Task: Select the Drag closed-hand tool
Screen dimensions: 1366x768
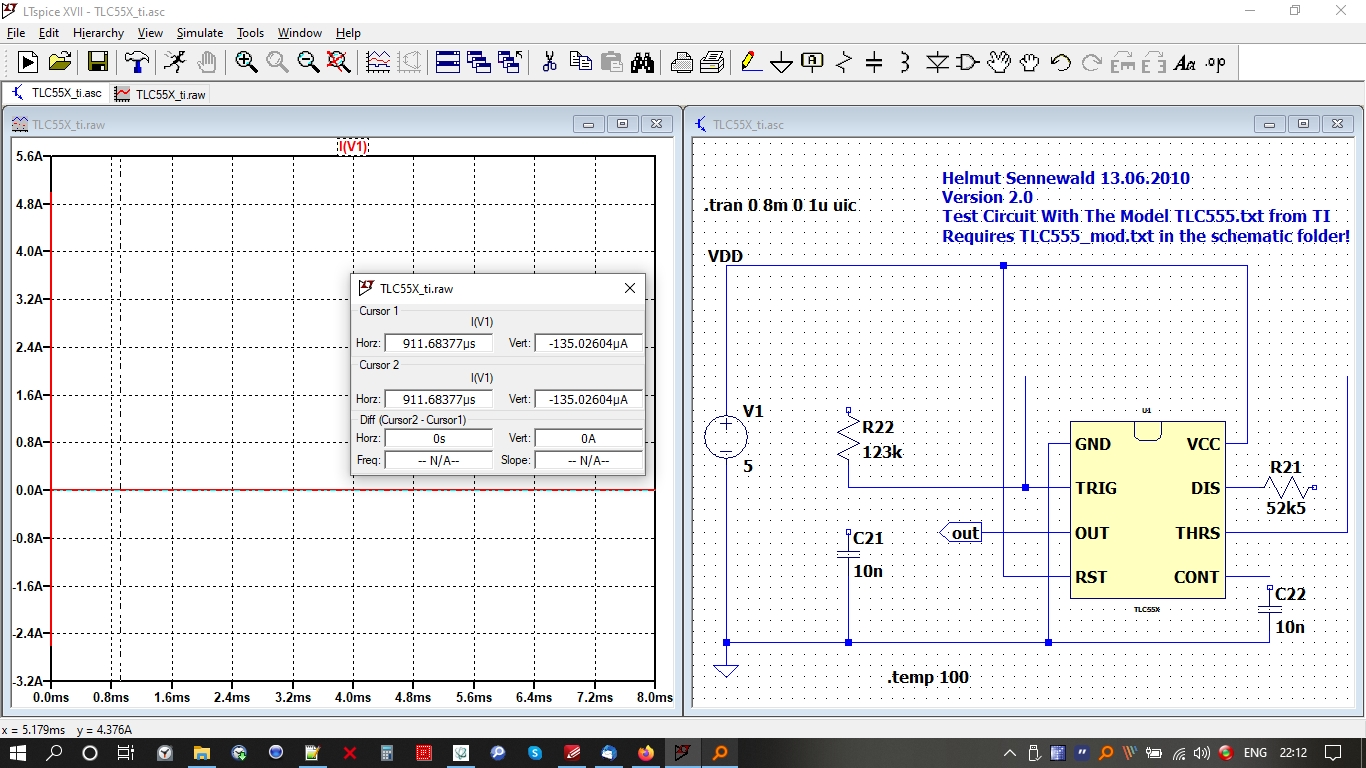Action: (1030, 62)
